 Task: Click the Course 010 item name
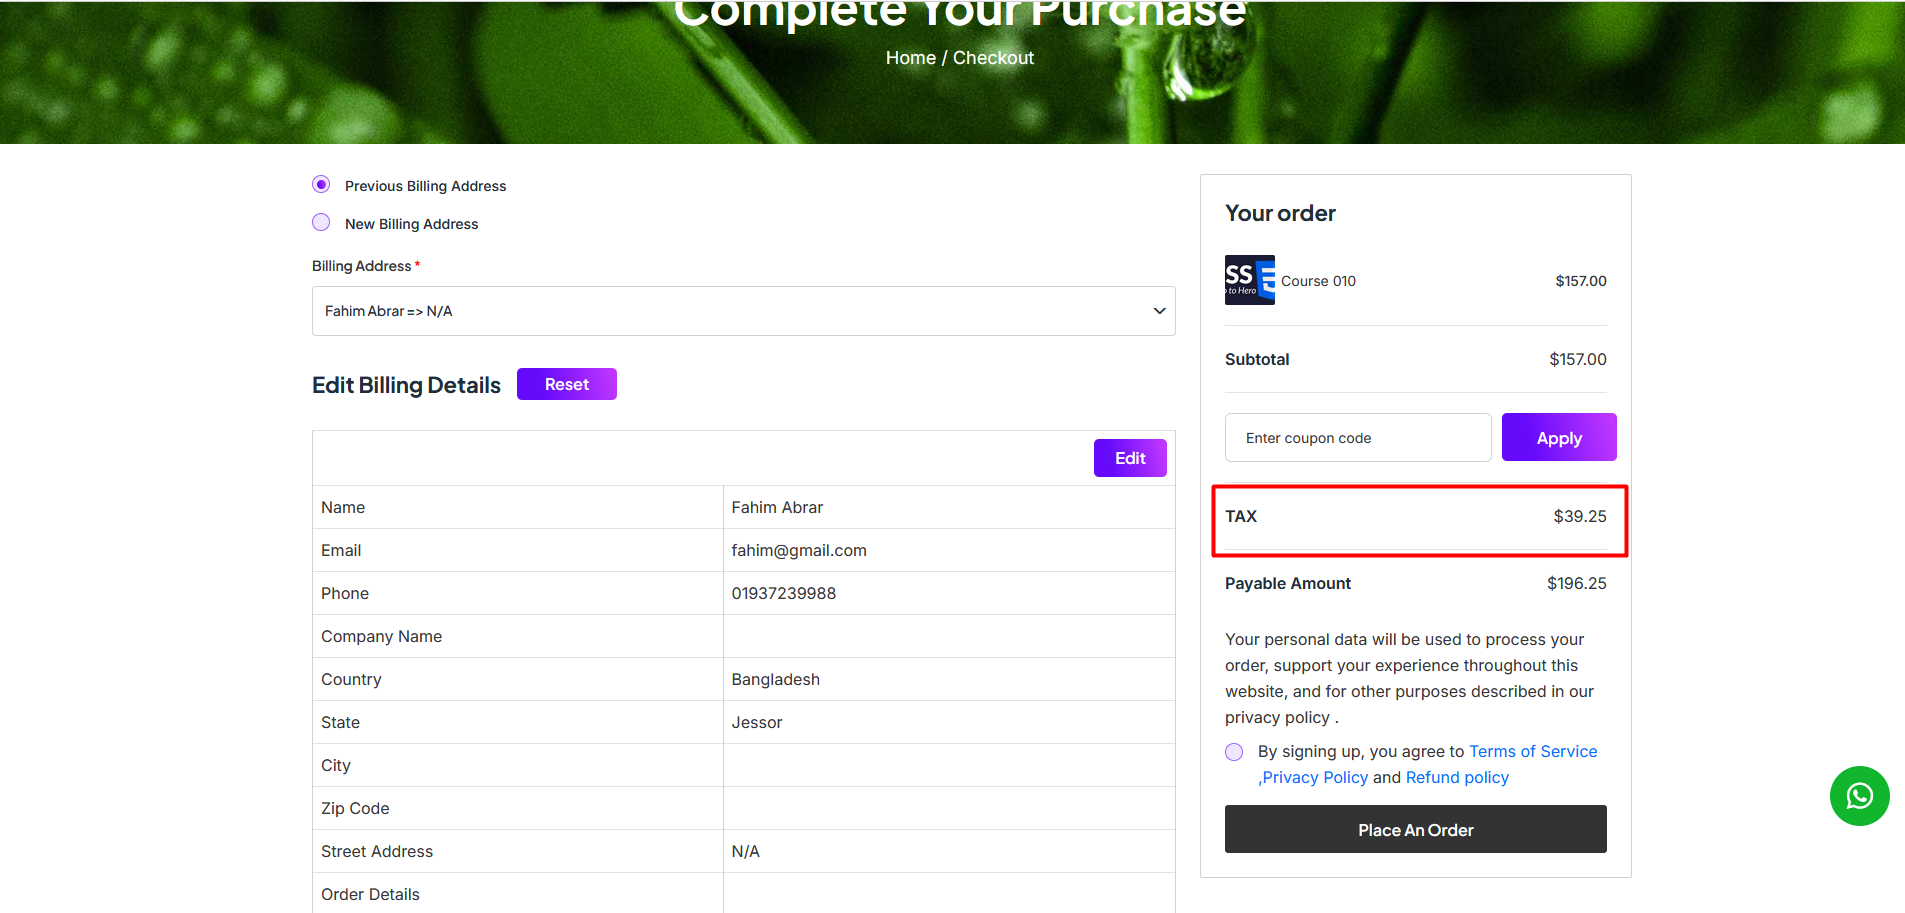(1318, 281)
